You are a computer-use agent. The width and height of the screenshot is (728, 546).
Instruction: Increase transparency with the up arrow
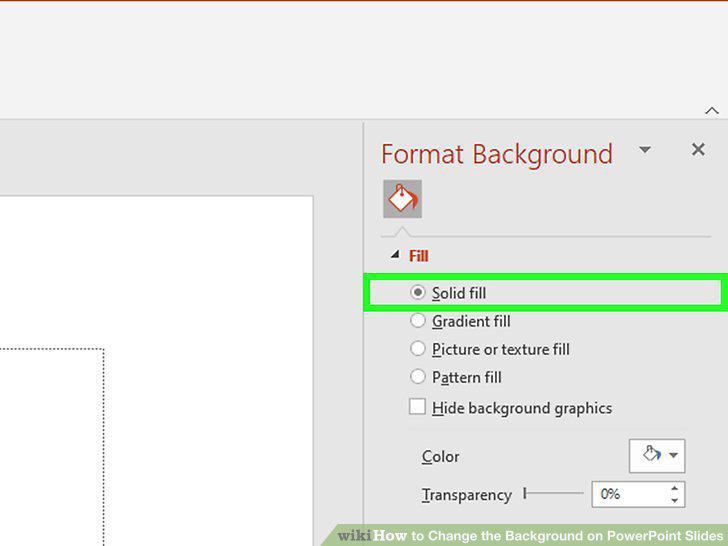coord(674,488)
